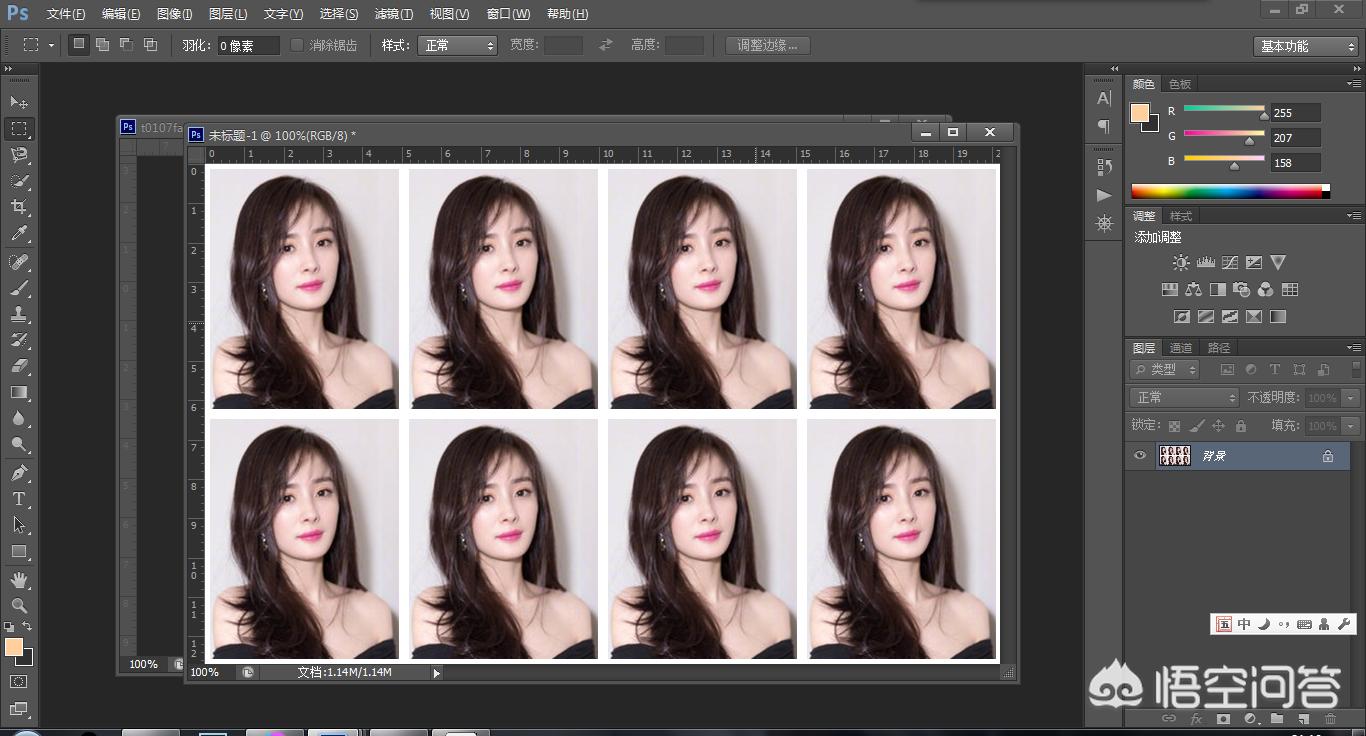
Task: Switch to the 通道 tab
Action: (x=1181, y=348)
